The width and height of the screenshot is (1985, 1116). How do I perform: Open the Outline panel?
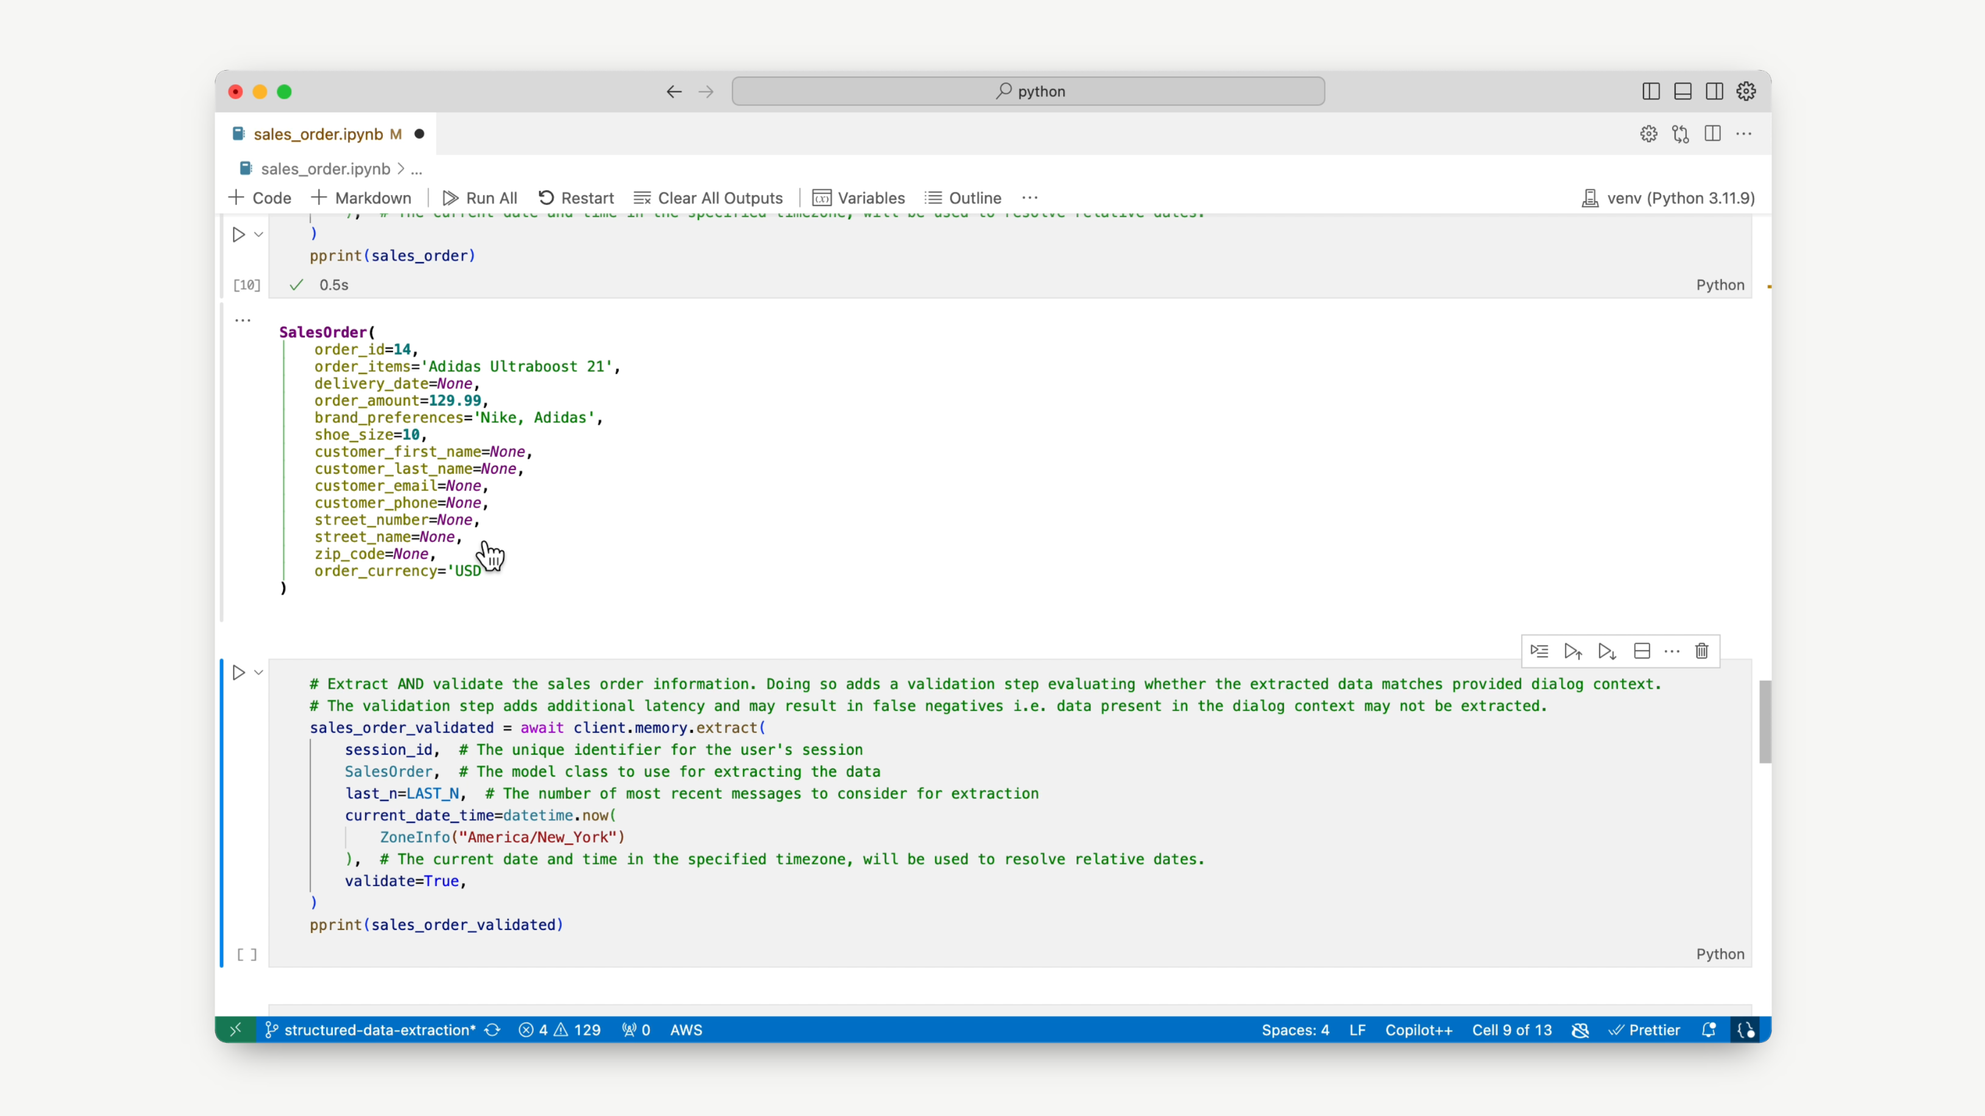point(971,198)
